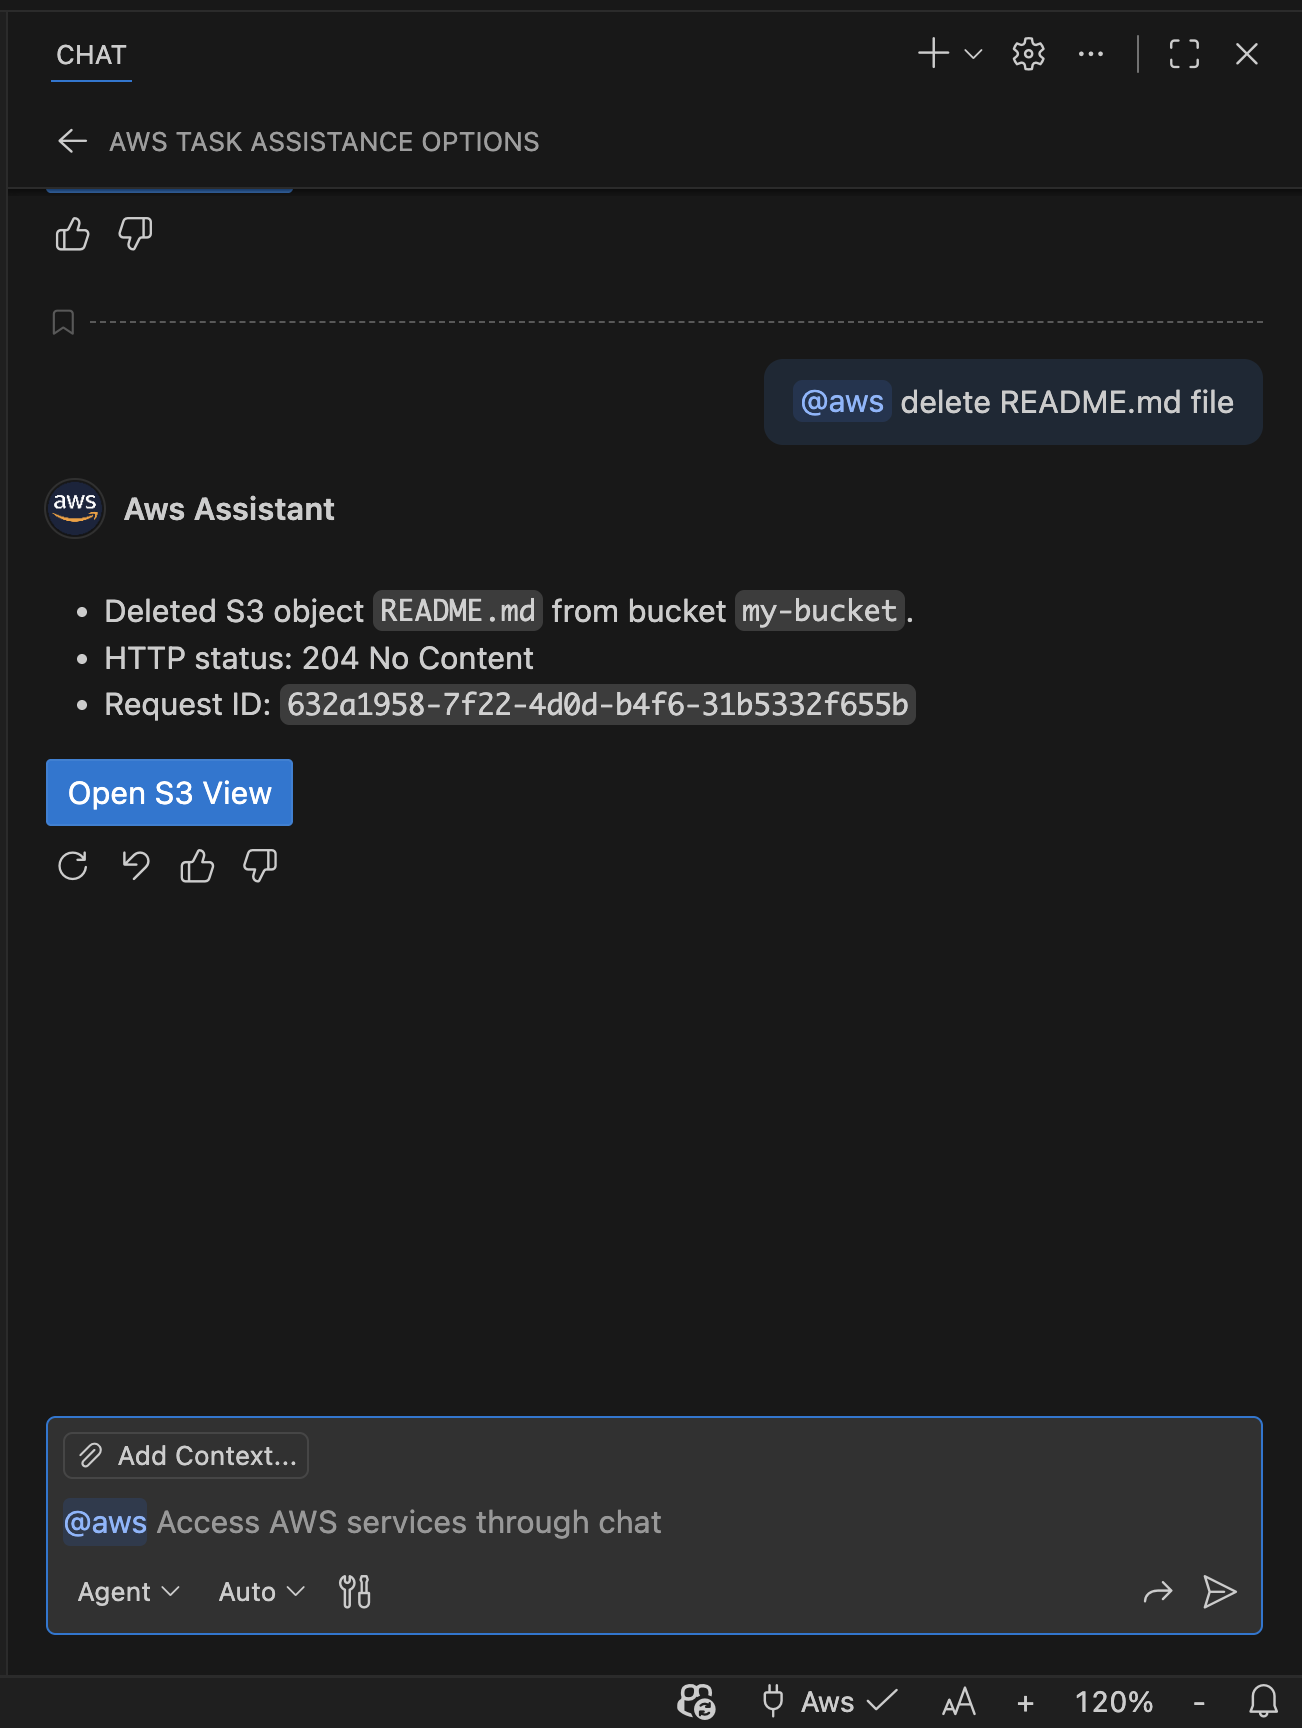The width and height of the screenshot is (1302, 1728).
Task: Click the Aws Assistant name
Action: click(x=229, y=509)
